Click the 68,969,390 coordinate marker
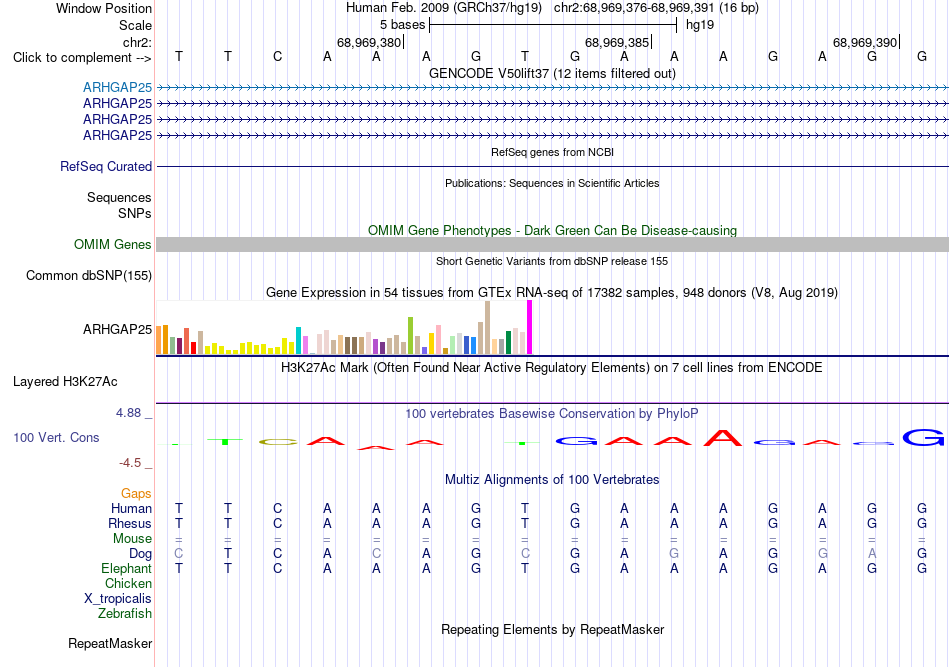Screen dimensions: 950x667 tap(866, 42)
